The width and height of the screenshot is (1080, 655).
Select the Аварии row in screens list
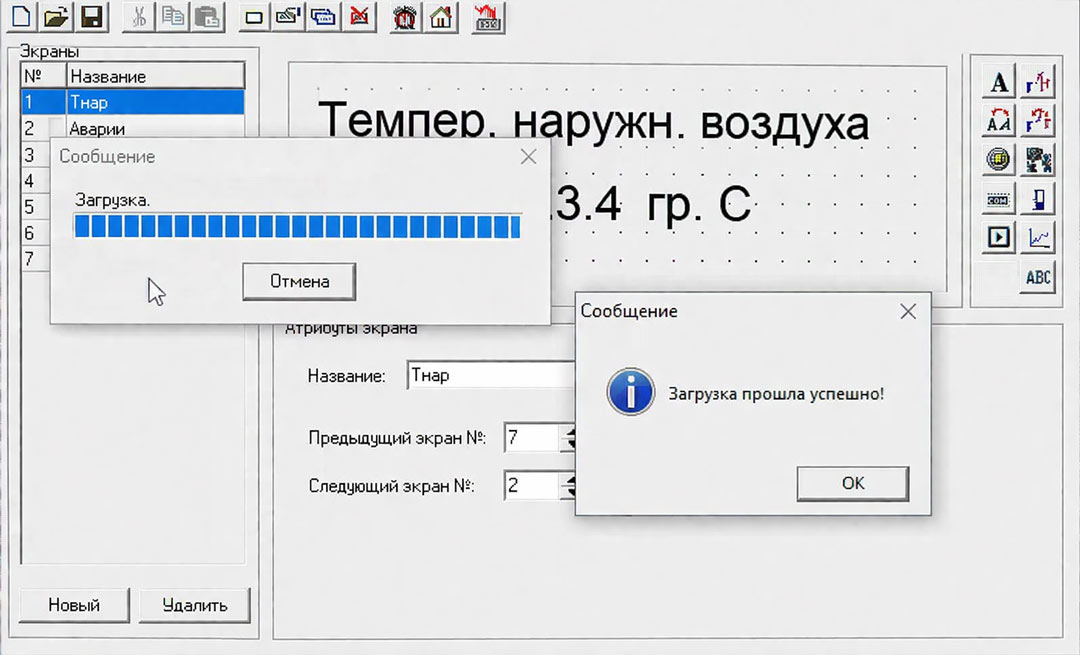pyautogui.click(x=155, y=128)
